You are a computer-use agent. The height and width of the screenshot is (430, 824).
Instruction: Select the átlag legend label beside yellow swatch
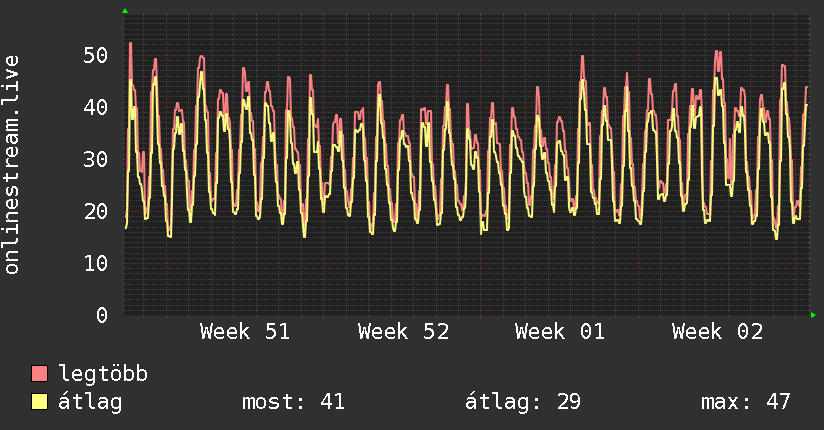click(x=90, y=402)
